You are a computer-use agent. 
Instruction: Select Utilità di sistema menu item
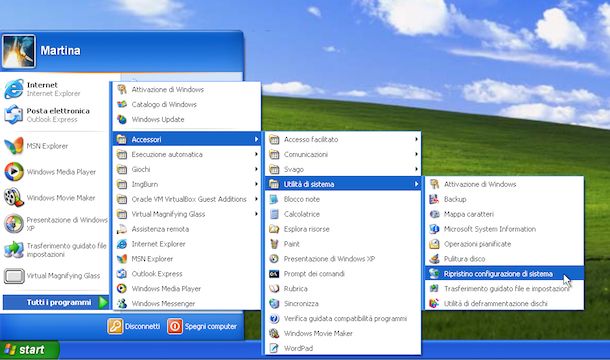point(343,184)
